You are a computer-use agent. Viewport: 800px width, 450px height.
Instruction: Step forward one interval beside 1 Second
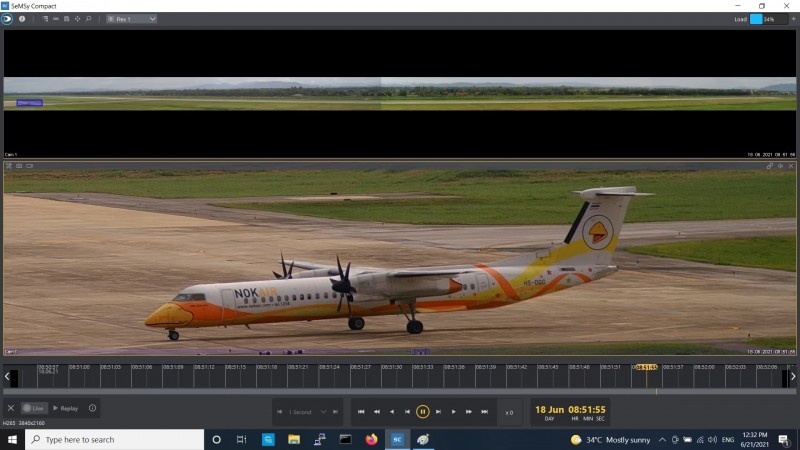click(335, 412)
